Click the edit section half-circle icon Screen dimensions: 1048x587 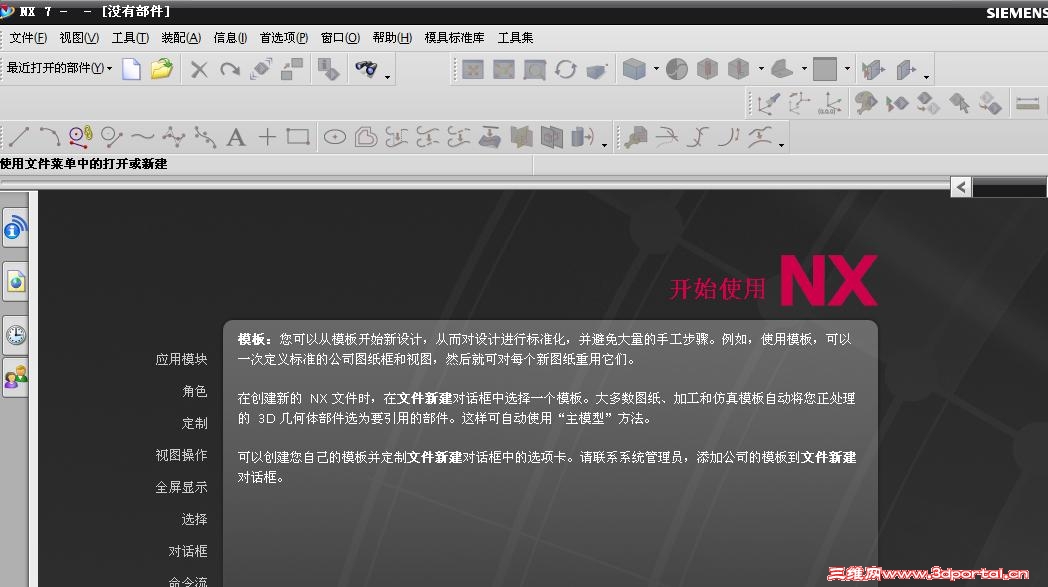point(676,69)
